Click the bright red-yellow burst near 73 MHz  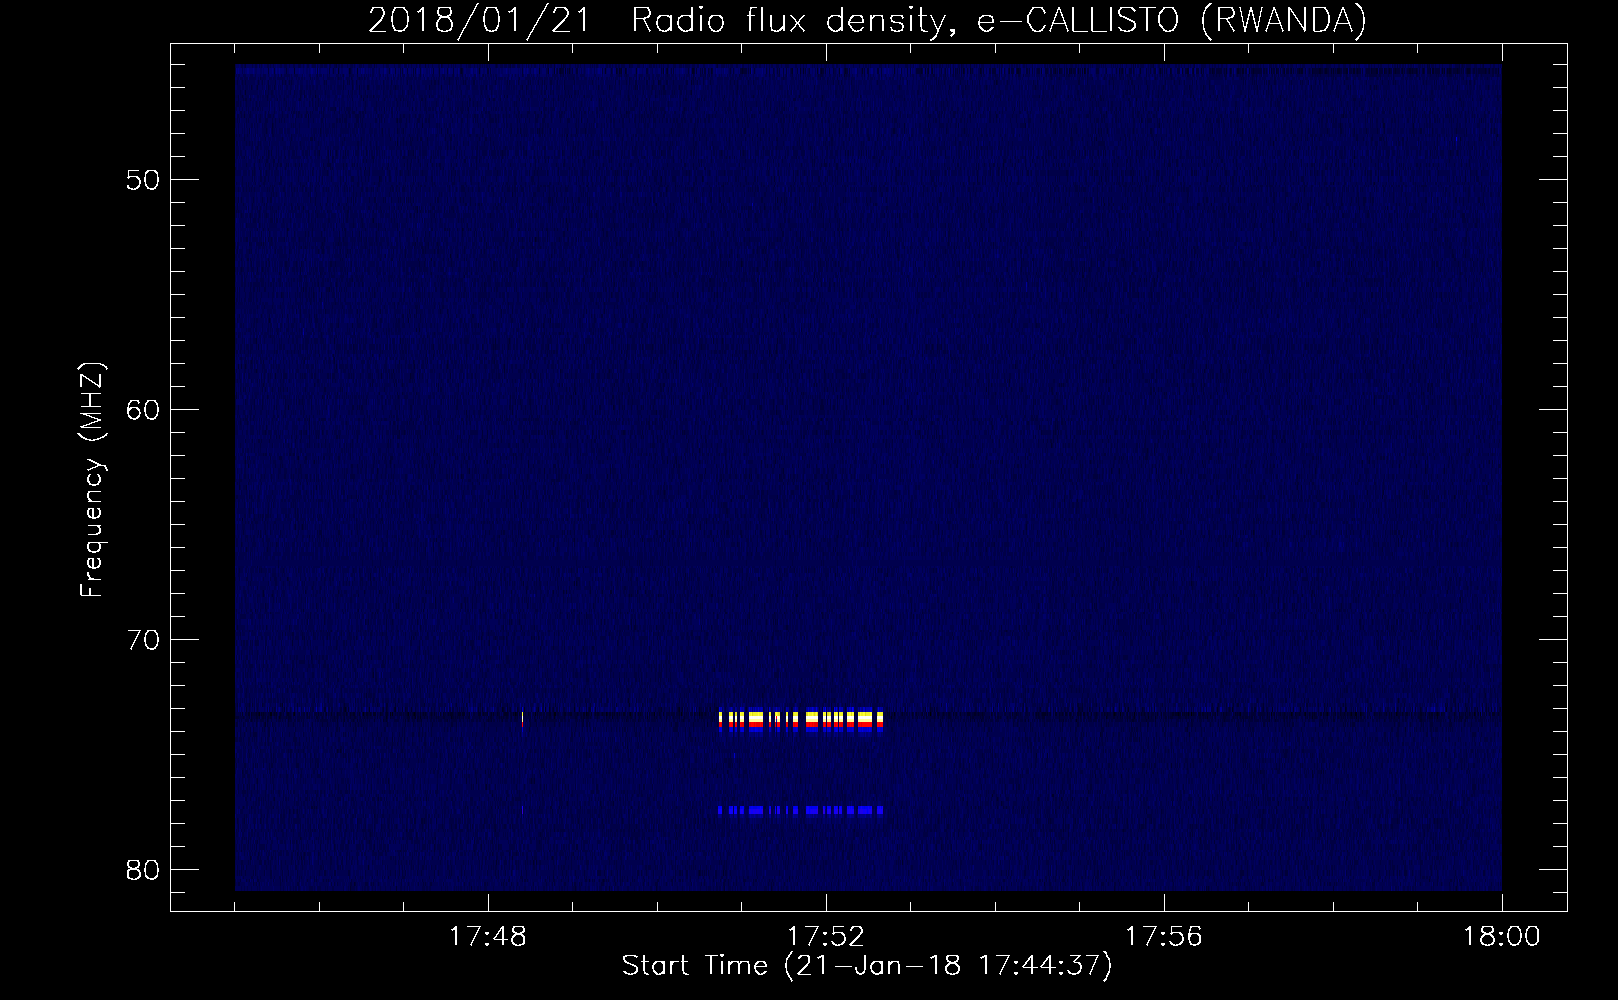[x=801, y=720]
